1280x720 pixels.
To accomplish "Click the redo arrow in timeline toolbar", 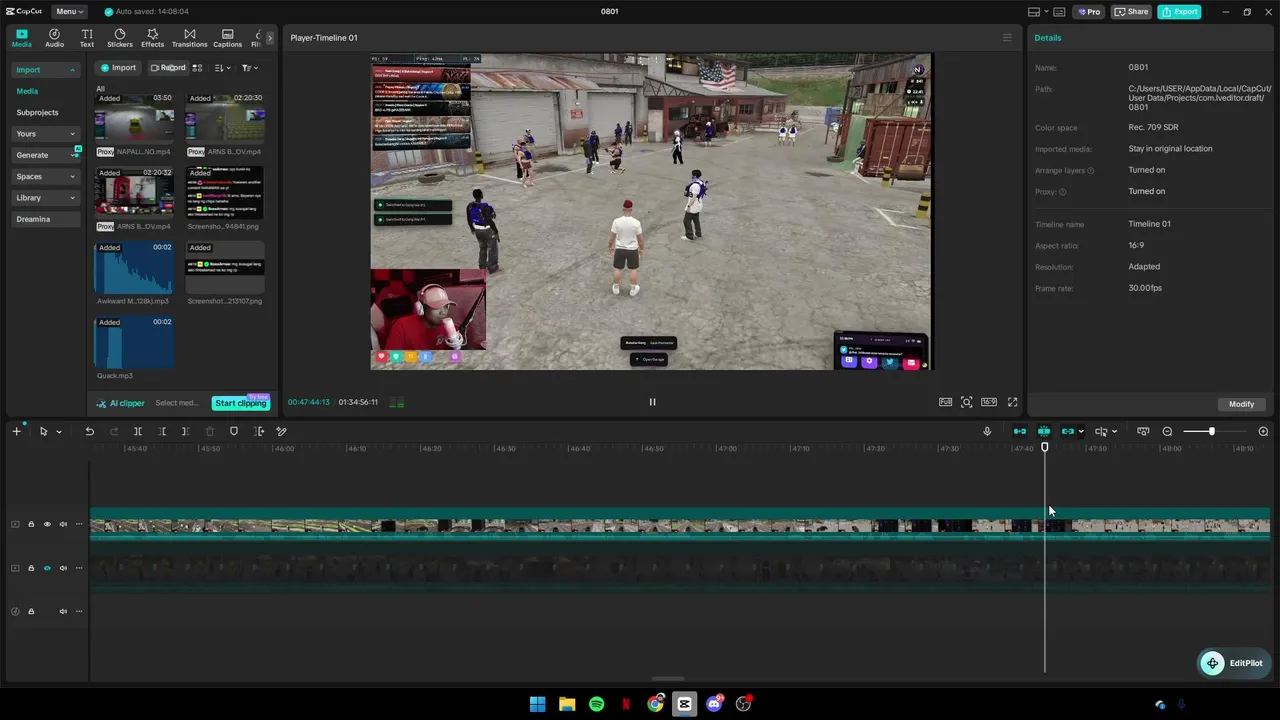I will pyautogui.click(x=113, y=432).
